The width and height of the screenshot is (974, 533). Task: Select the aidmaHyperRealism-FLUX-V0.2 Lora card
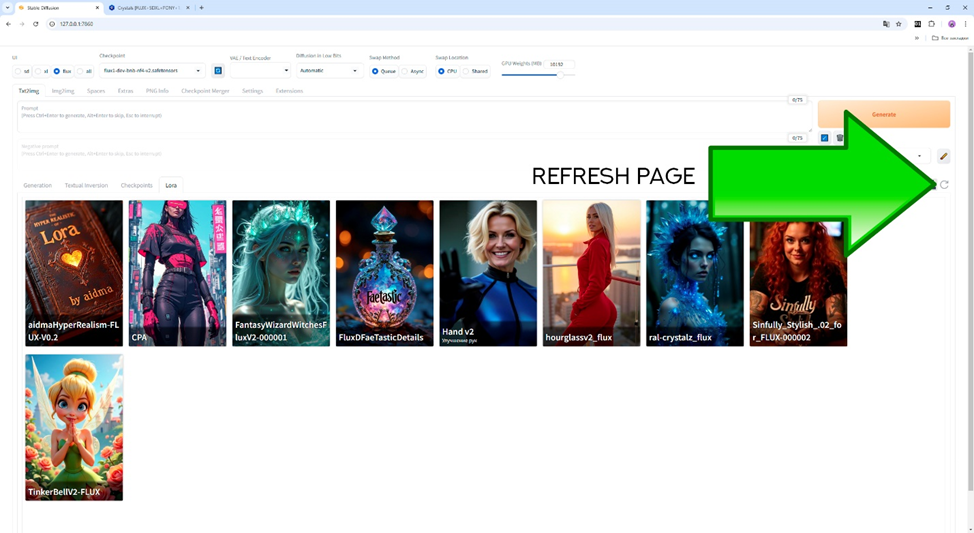pos(74,273)
